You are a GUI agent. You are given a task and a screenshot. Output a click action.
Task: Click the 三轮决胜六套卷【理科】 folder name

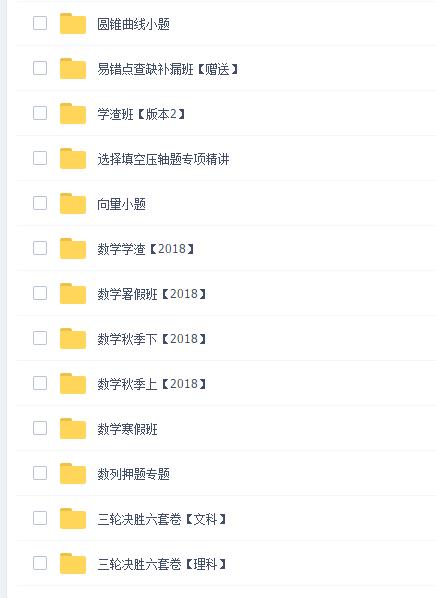[162, 564]
